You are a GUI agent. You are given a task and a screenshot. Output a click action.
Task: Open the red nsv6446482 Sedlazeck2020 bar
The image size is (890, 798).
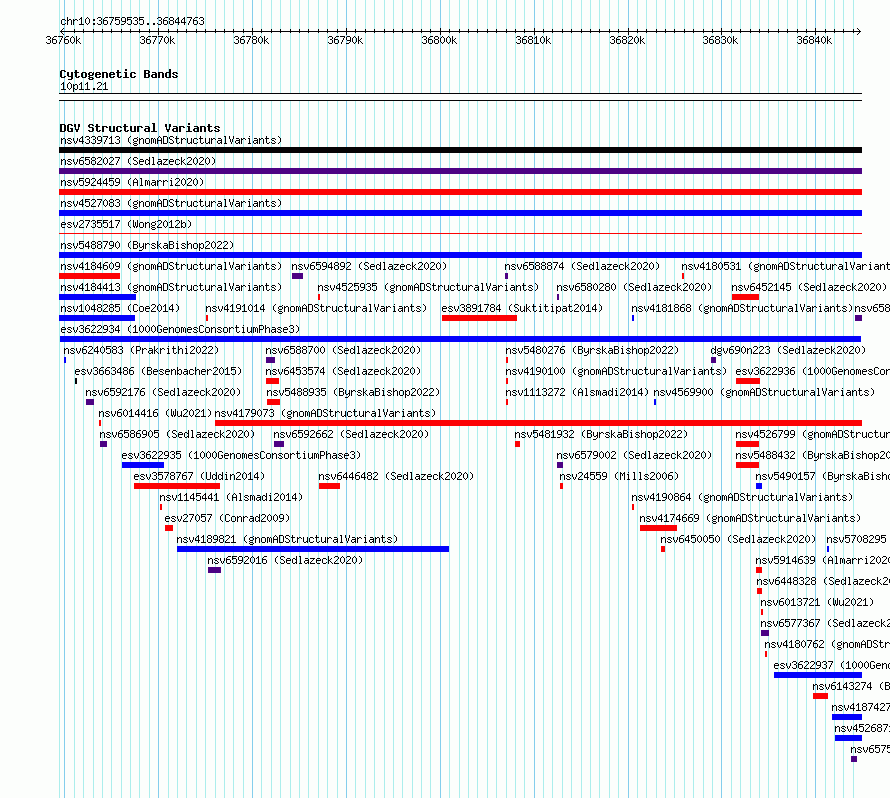tap(330, 486)
